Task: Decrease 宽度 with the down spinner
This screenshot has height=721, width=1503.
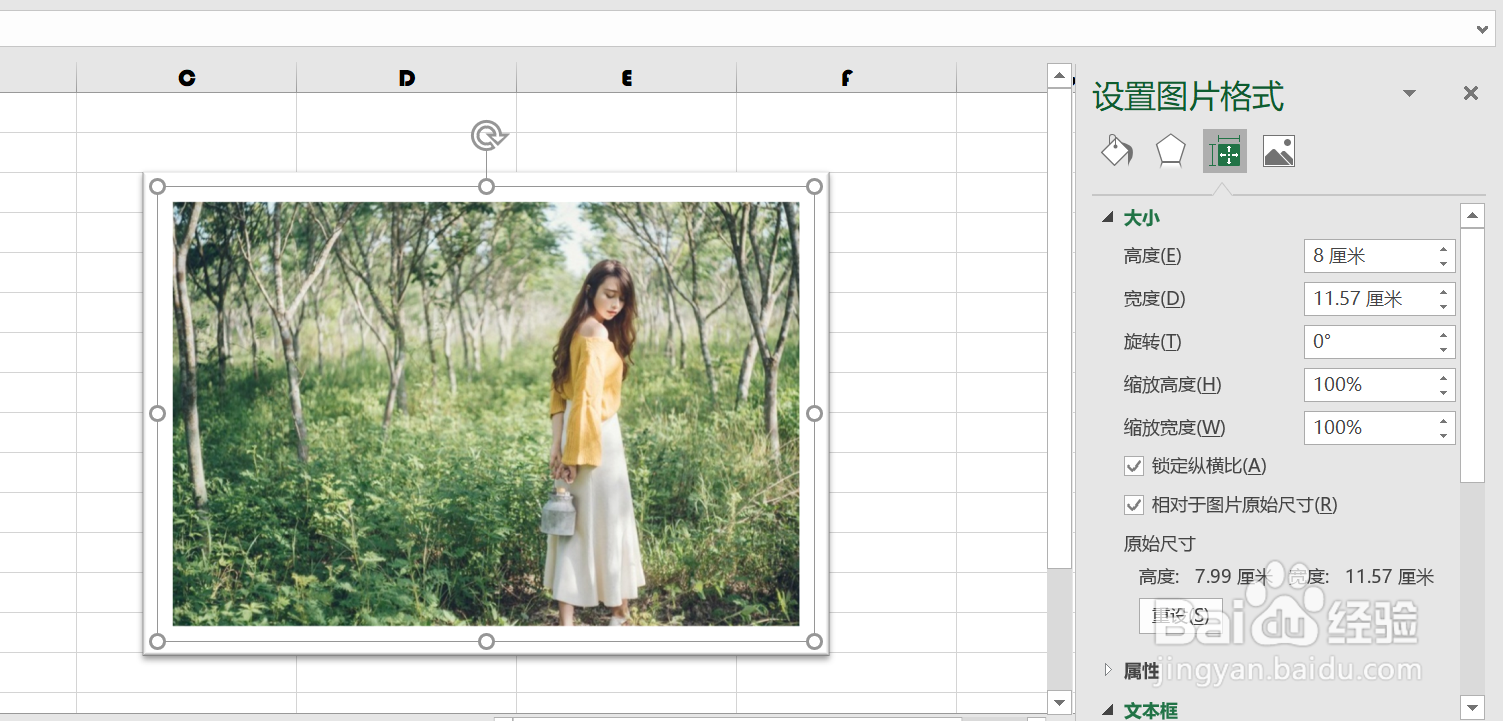Action: 1444,307
